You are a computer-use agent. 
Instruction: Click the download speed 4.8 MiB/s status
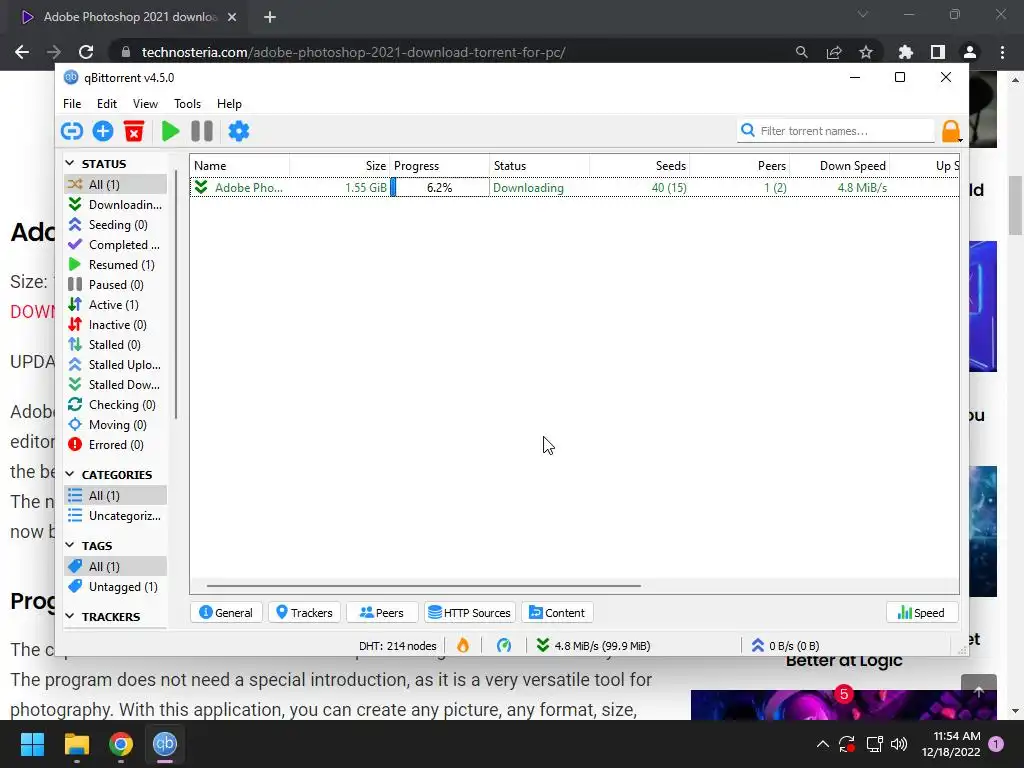pos(594,646)
